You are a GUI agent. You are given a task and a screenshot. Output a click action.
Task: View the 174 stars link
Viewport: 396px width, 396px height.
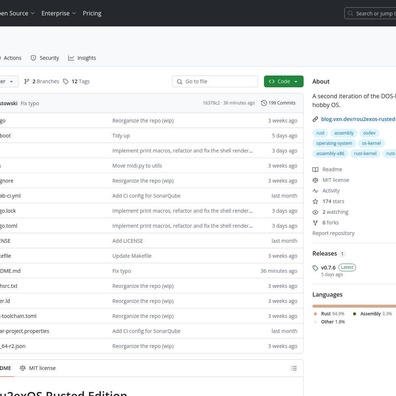click(x=333, y=201)
